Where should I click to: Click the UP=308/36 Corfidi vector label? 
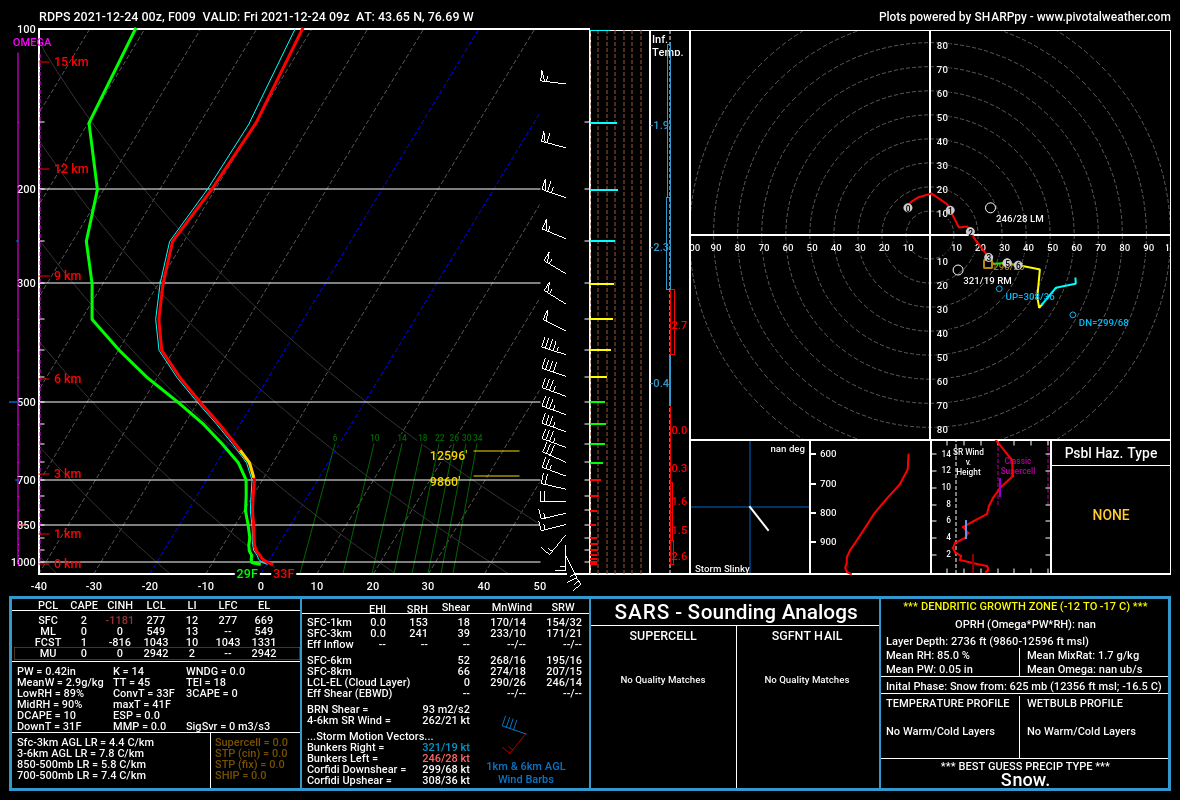point(1029,297)
